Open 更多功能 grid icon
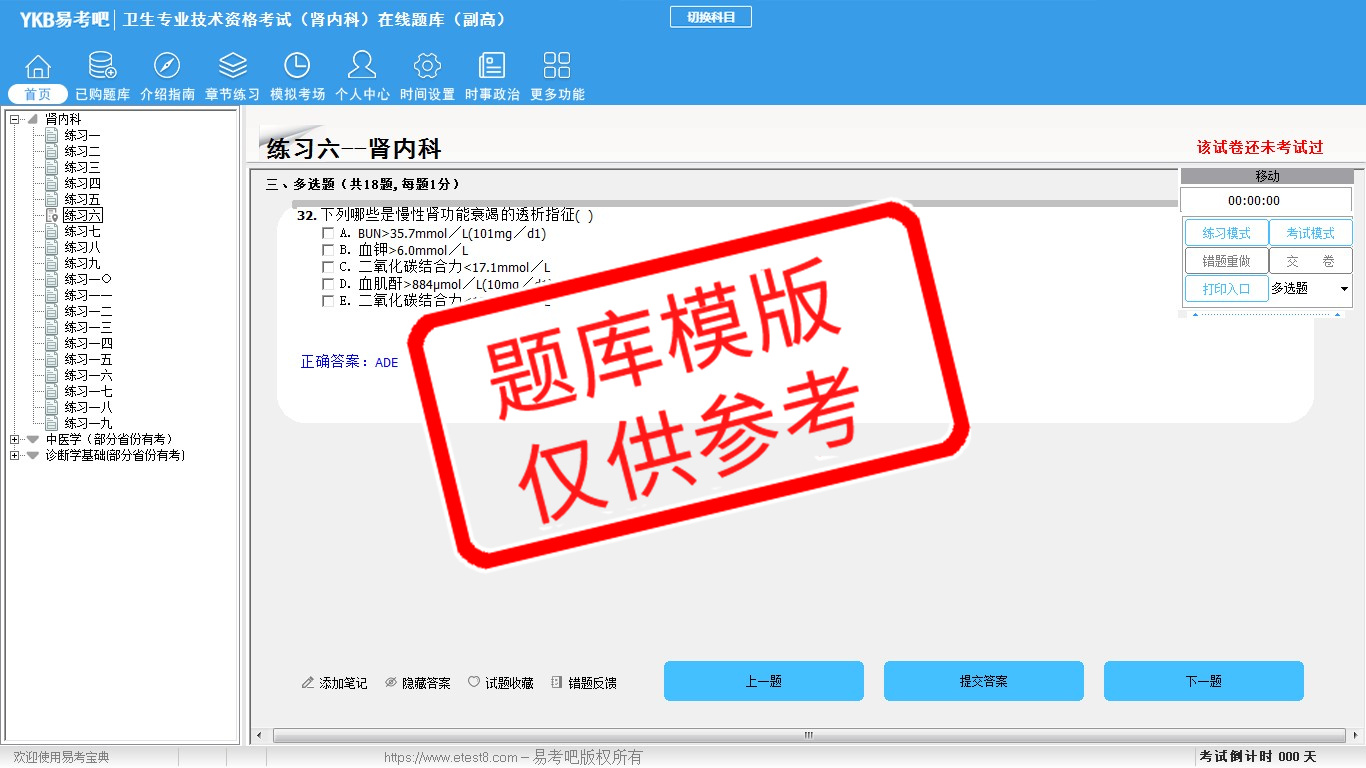This screenshot has width=1366, height=768. pos(557,67)
